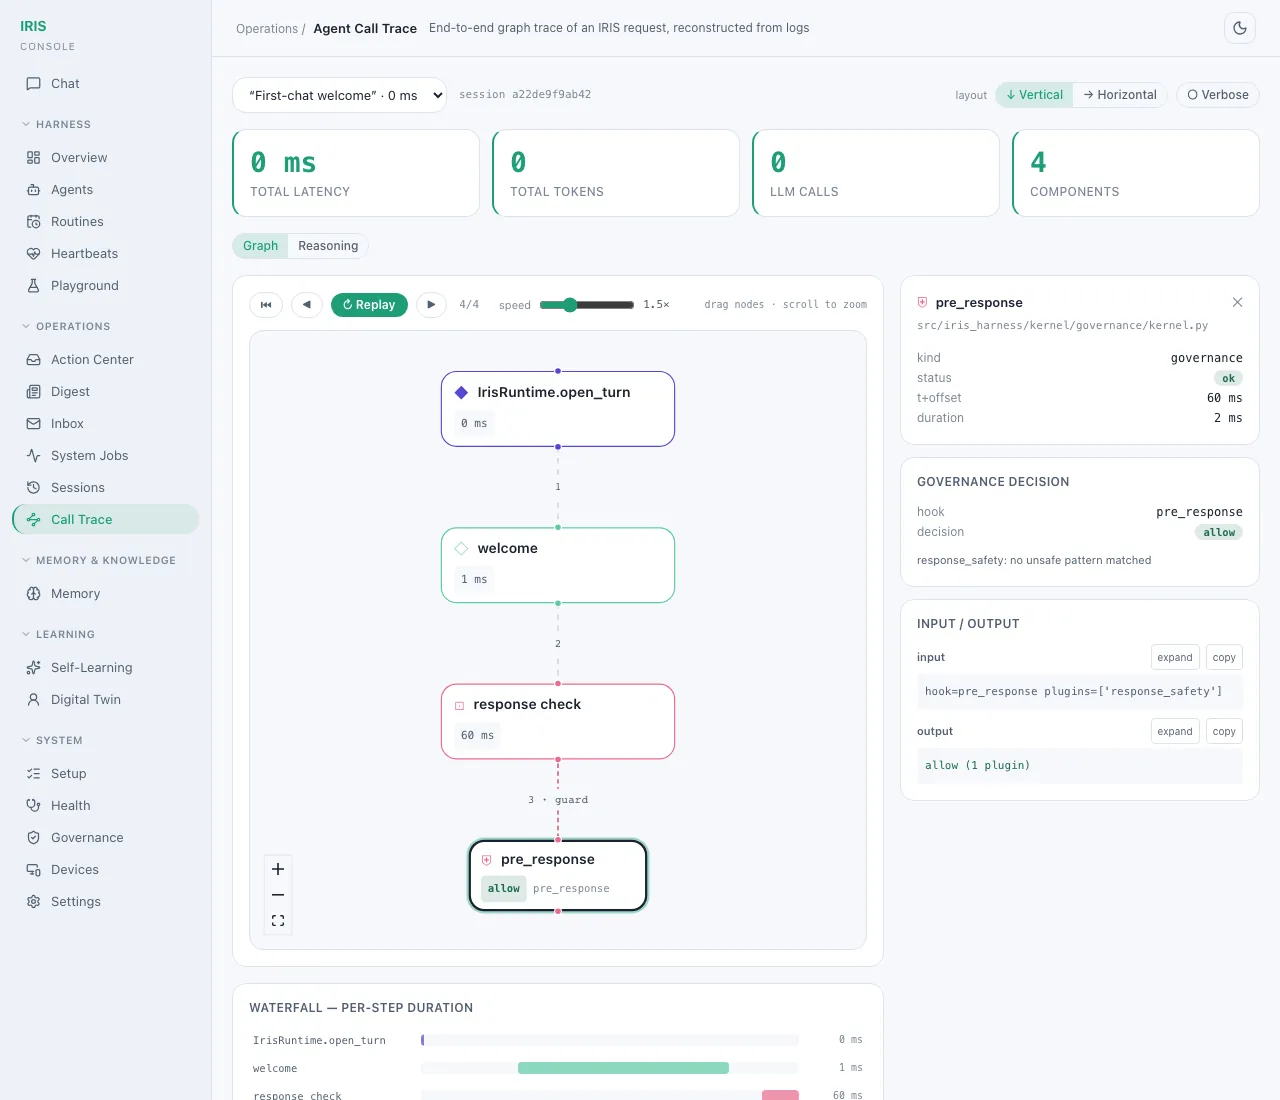Step back one replay step
Screen dimensions: 1280x1100
coord(307,305)
